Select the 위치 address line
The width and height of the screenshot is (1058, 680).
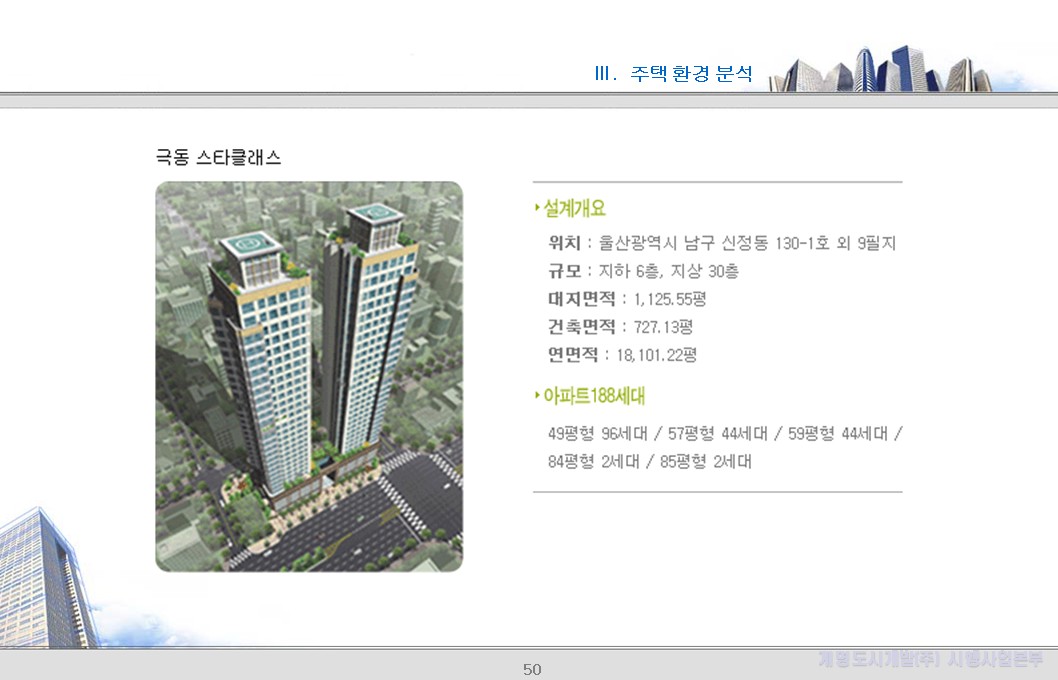(721, 243)
